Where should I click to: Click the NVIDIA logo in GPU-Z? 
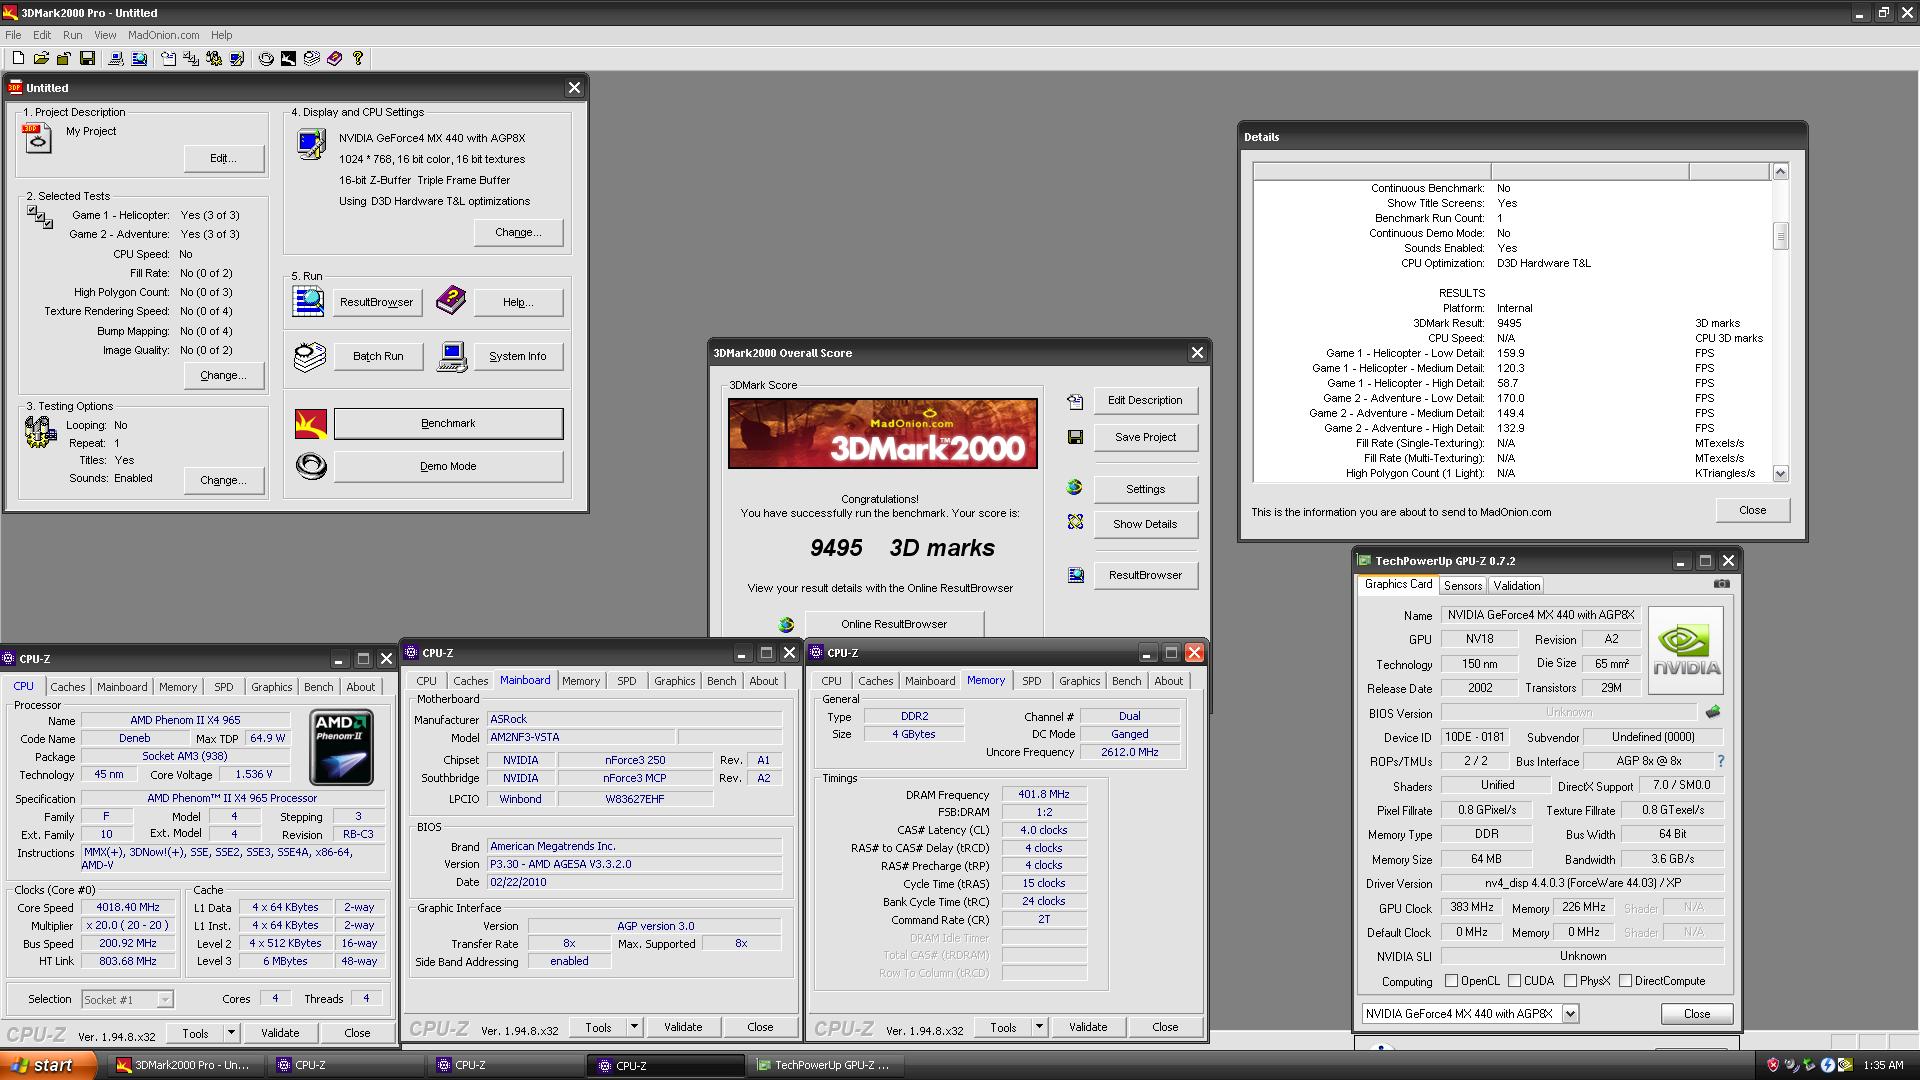pyautogui.click(x=1686, y=650)
